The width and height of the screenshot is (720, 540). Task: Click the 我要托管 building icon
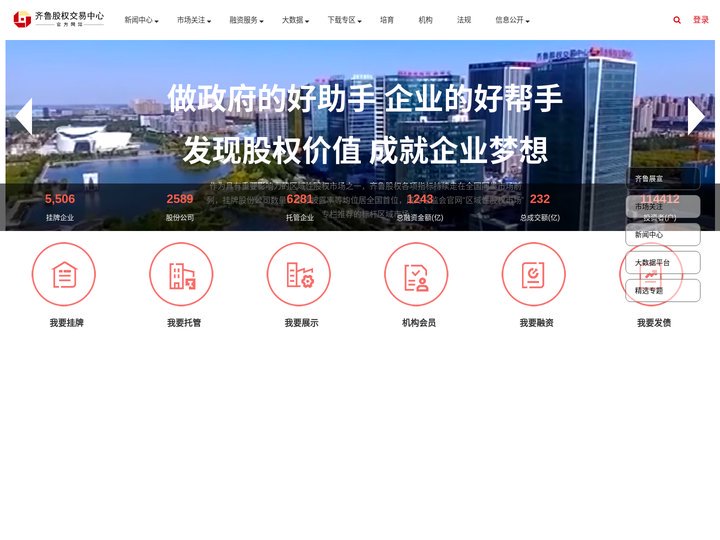pos(182,276)
